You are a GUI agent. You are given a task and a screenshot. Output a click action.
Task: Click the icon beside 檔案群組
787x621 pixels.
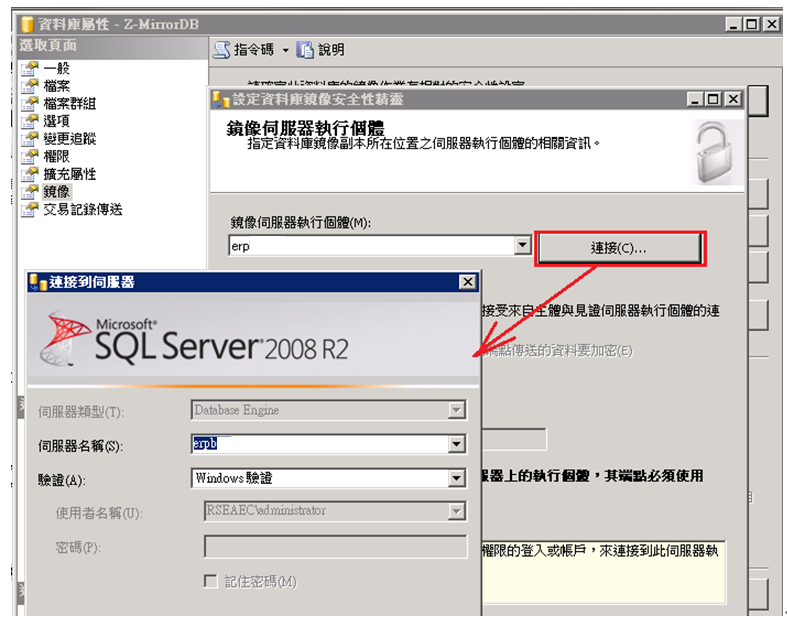click(x=30, y=103)
